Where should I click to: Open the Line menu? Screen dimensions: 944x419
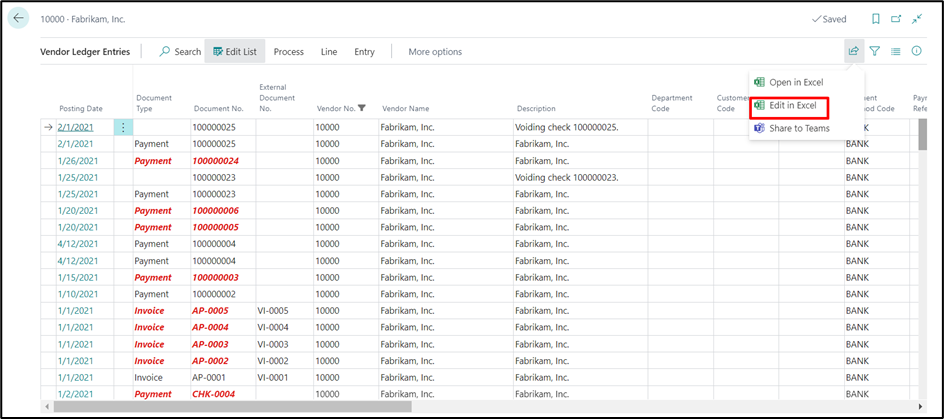pyautogui.click(x=329, y=52)
